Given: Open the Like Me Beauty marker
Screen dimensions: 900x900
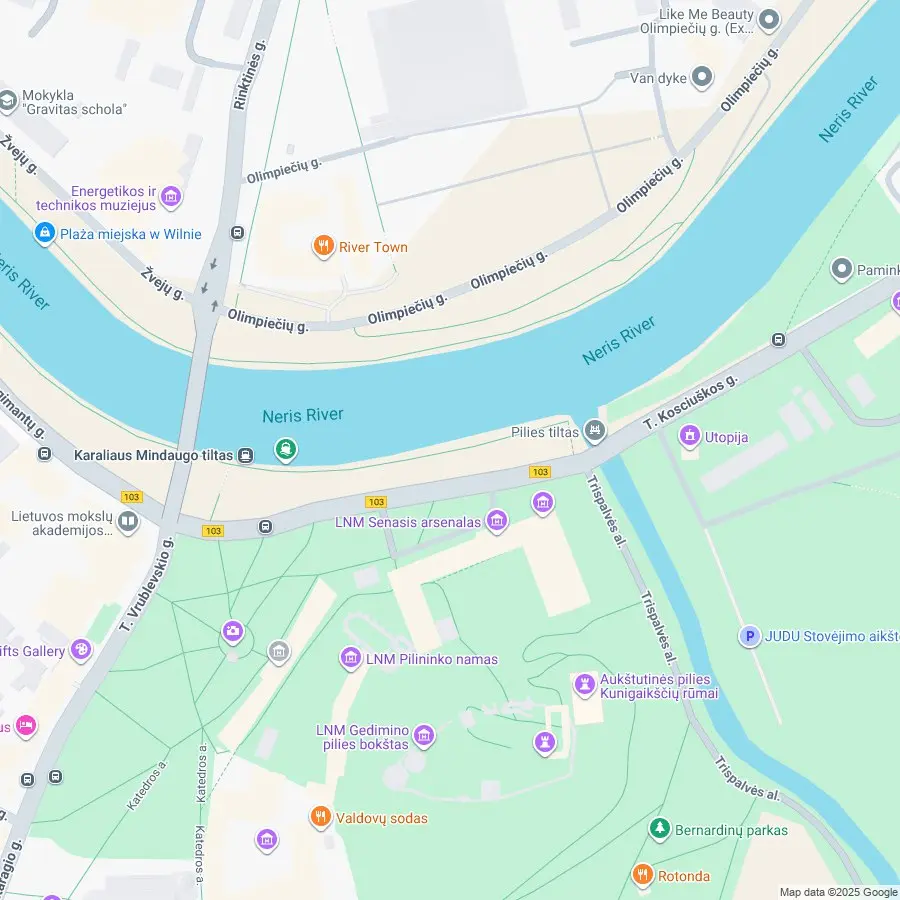Looking at the screenshot, I should [769, 20].
